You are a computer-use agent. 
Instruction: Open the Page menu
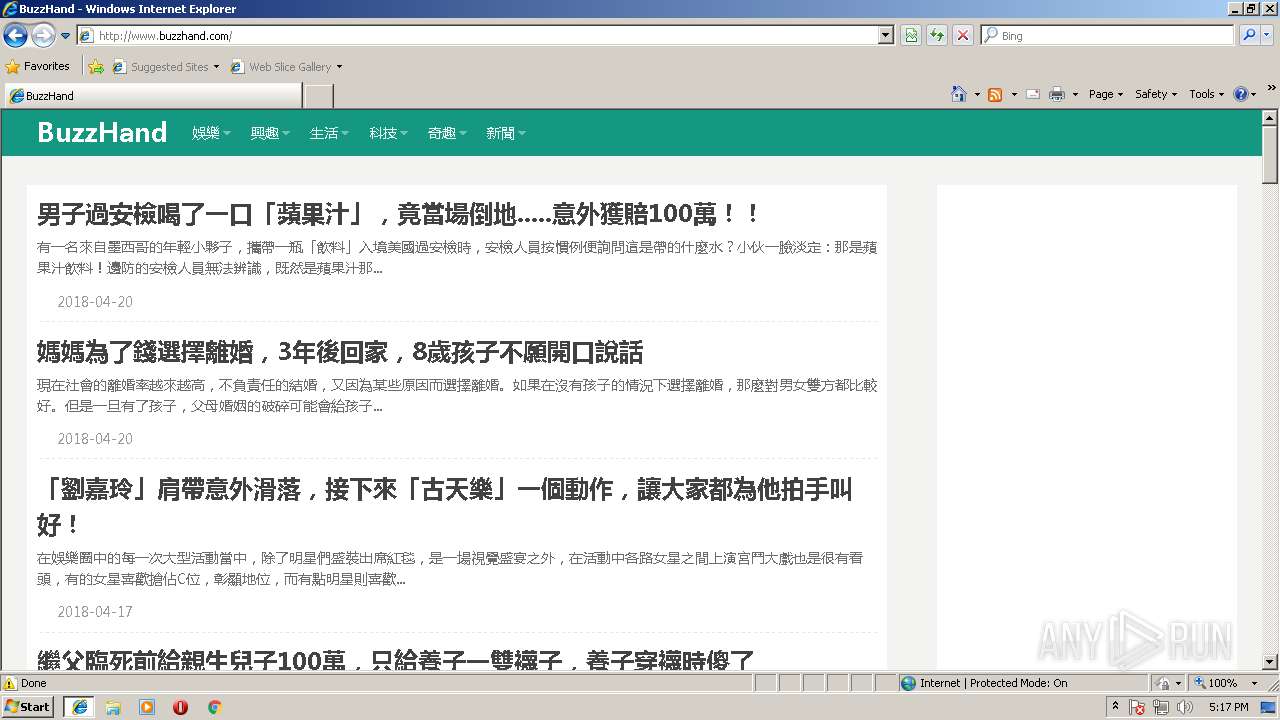click(x=1106, y=94)
